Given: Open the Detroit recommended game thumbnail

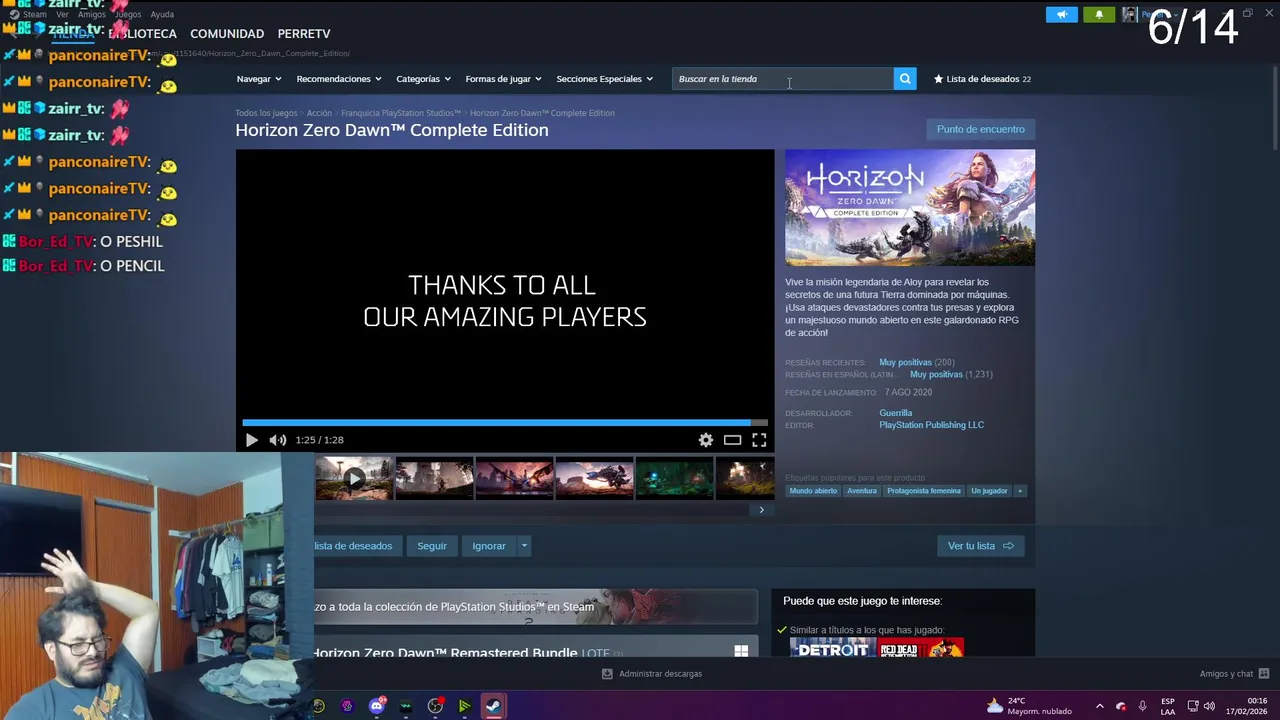Looking at the screenshot, I should click(x=832, y=648).
